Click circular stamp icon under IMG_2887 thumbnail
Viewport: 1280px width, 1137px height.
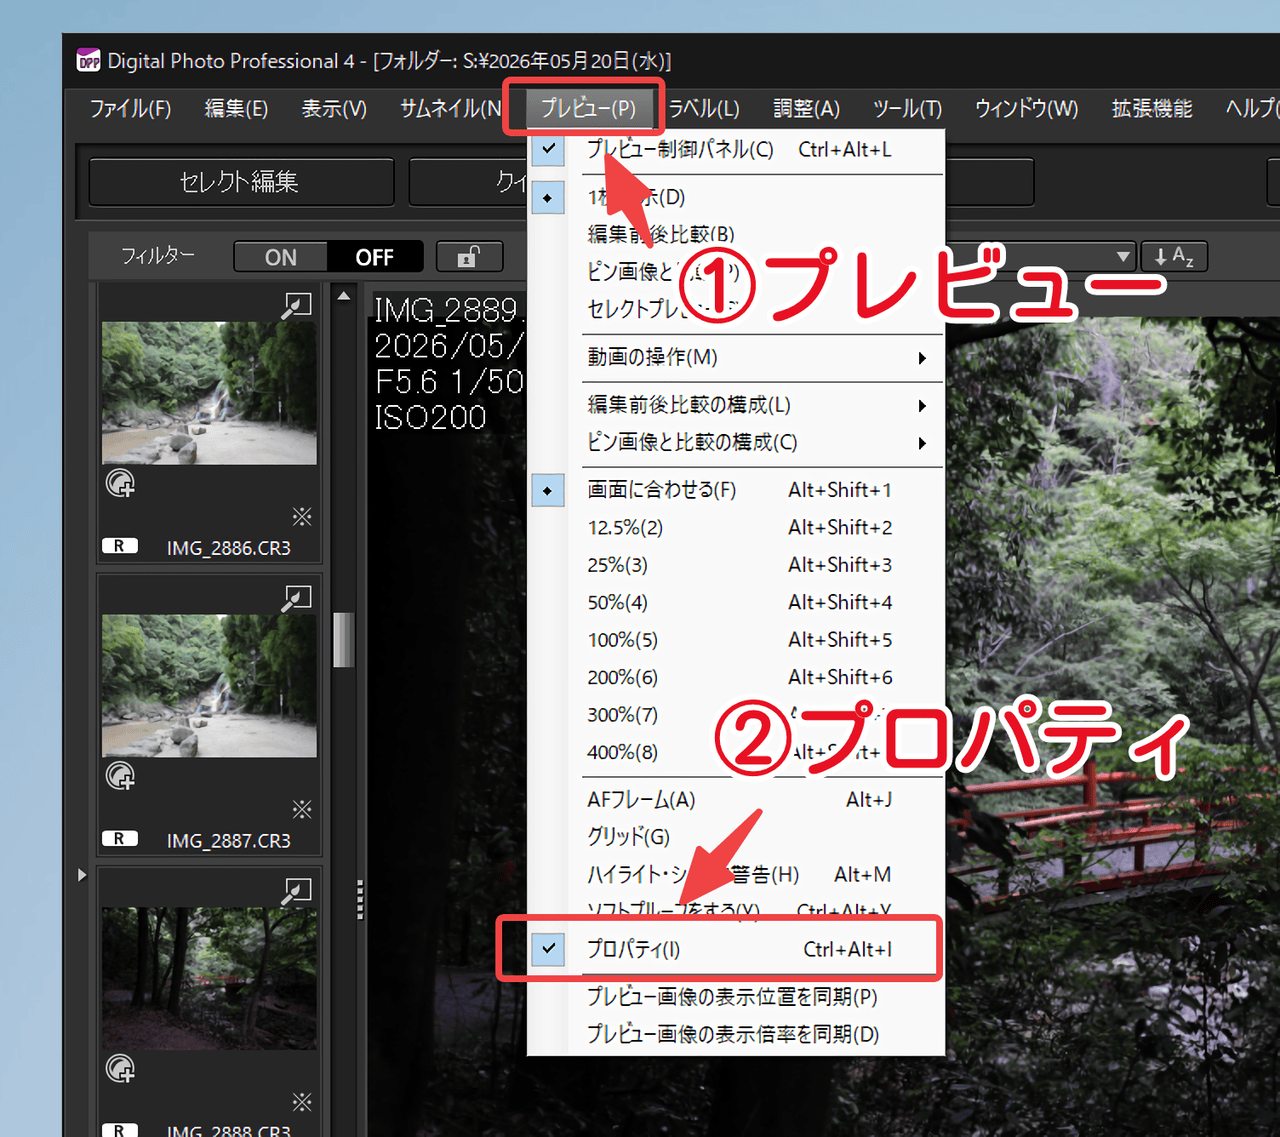click(x=120, y=777)
